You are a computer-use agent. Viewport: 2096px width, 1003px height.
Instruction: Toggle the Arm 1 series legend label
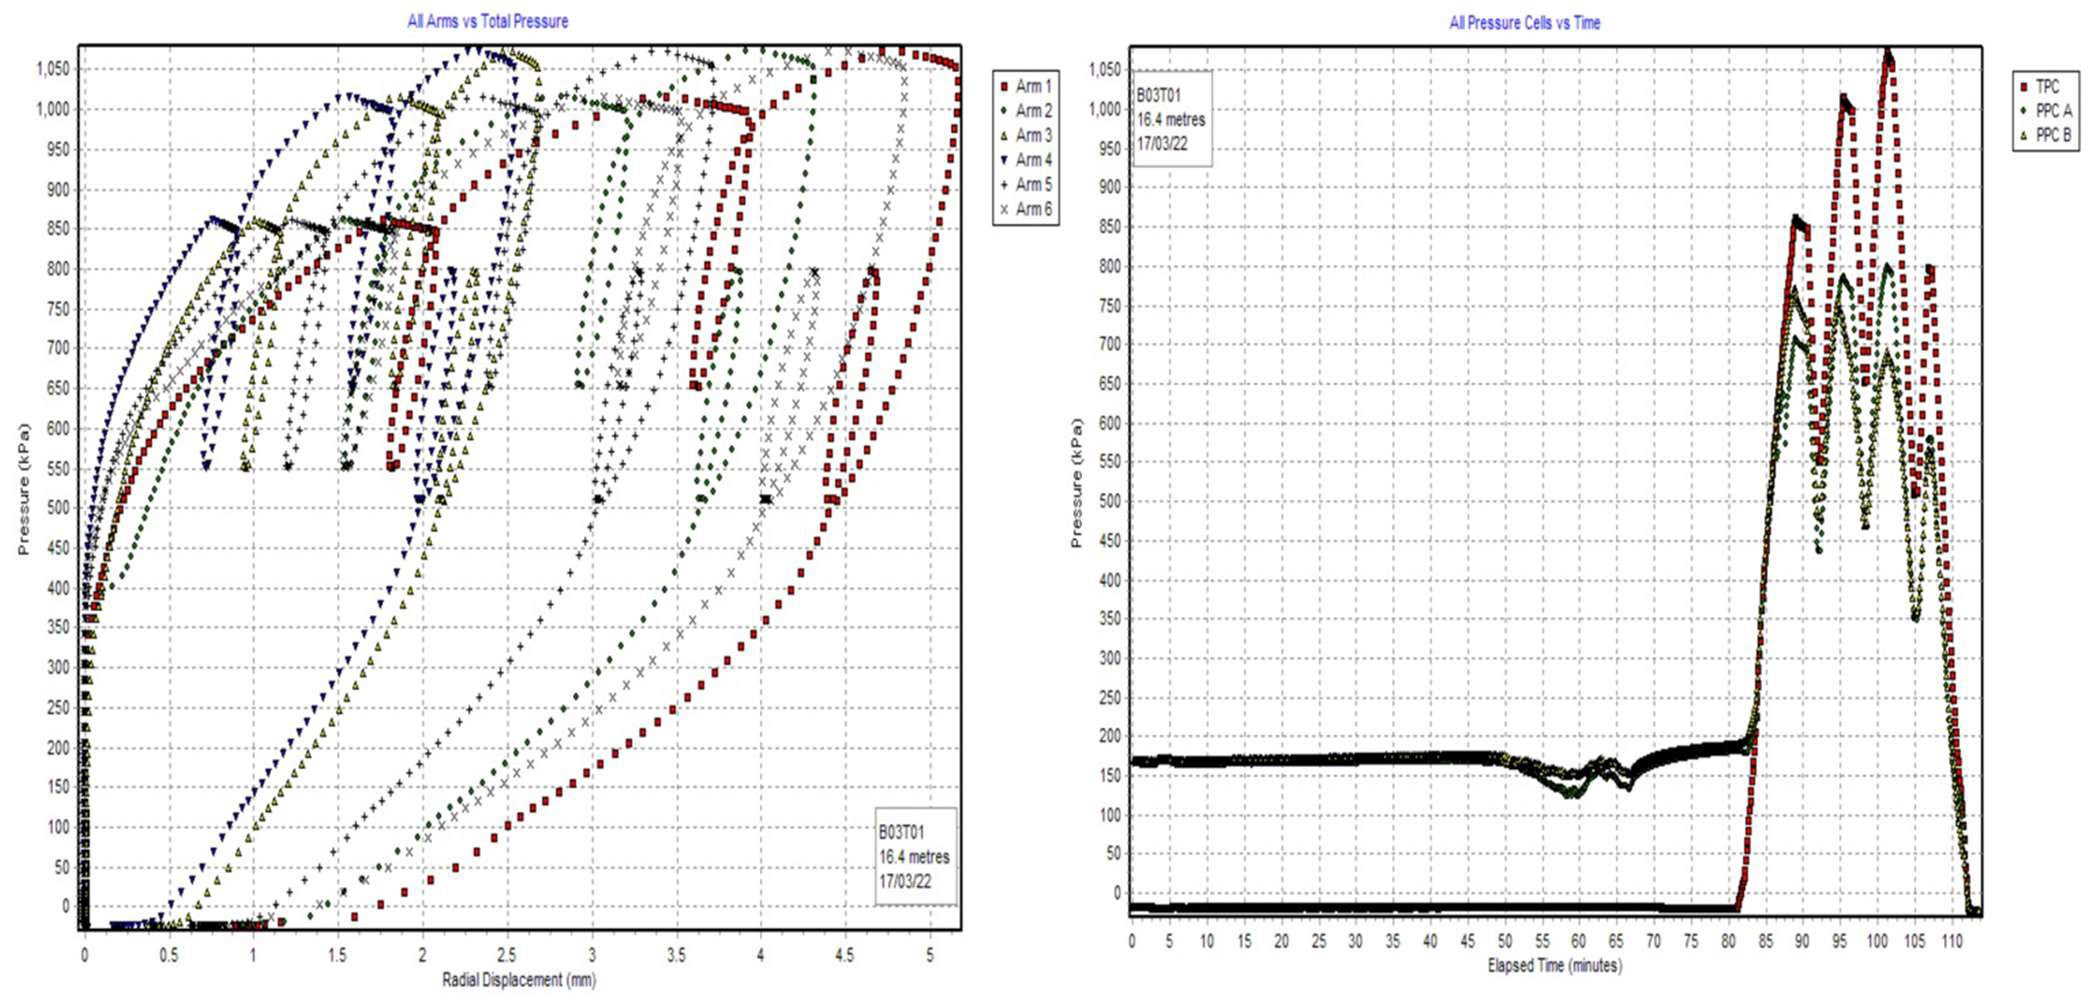pos(1033,87)
